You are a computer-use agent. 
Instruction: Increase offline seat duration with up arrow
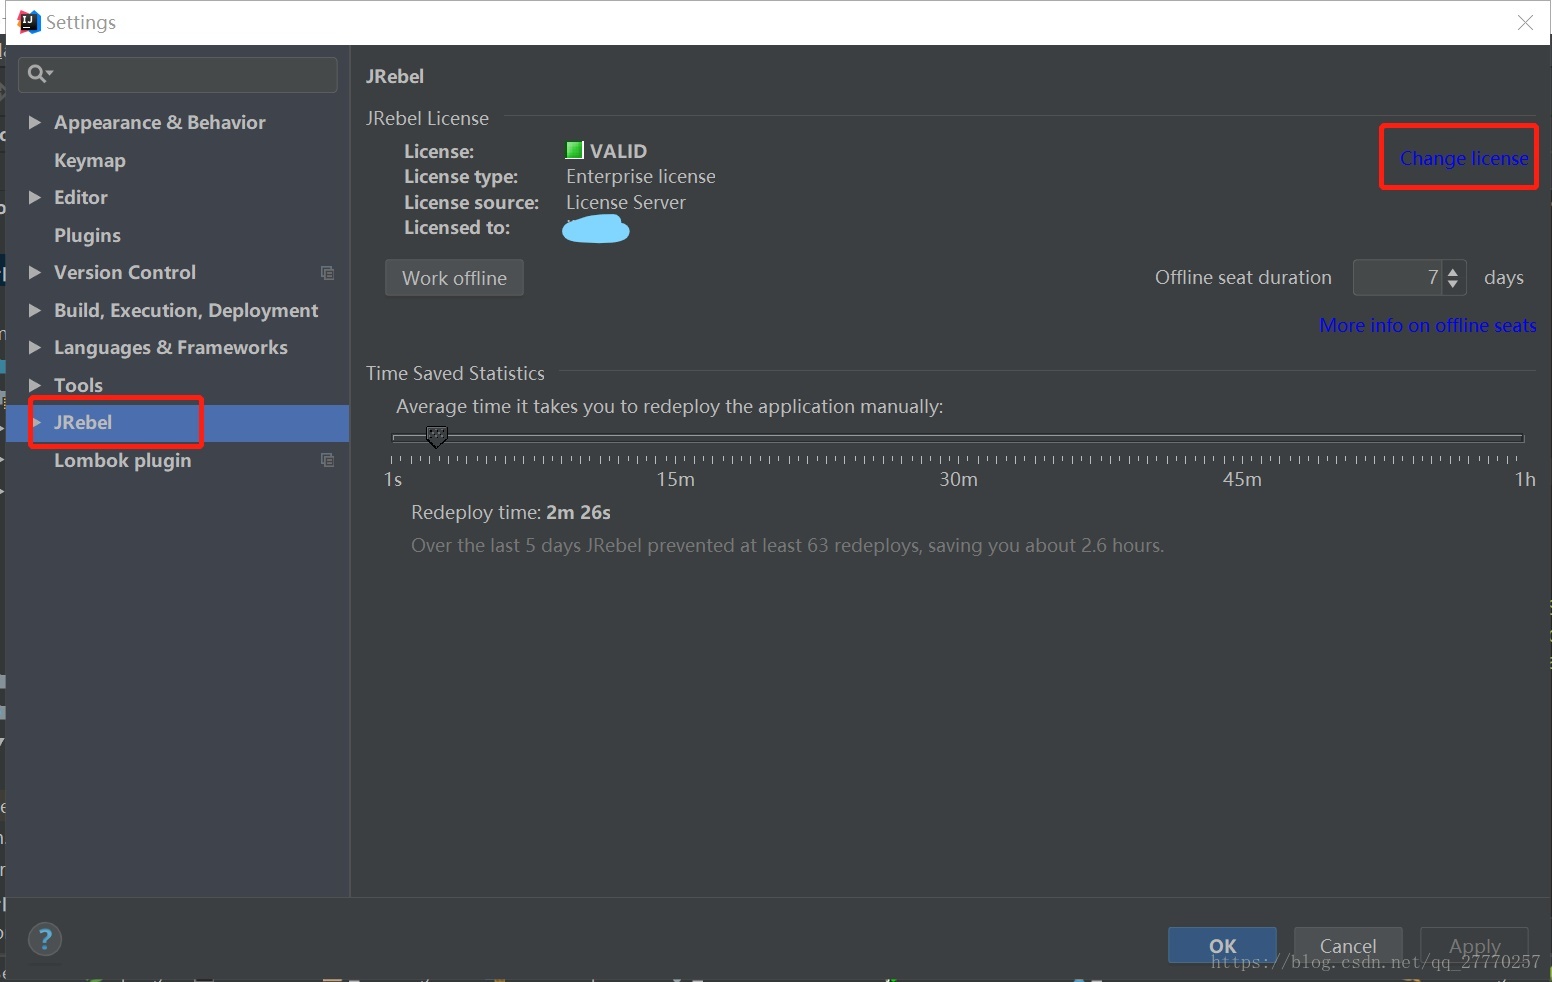1453,271
